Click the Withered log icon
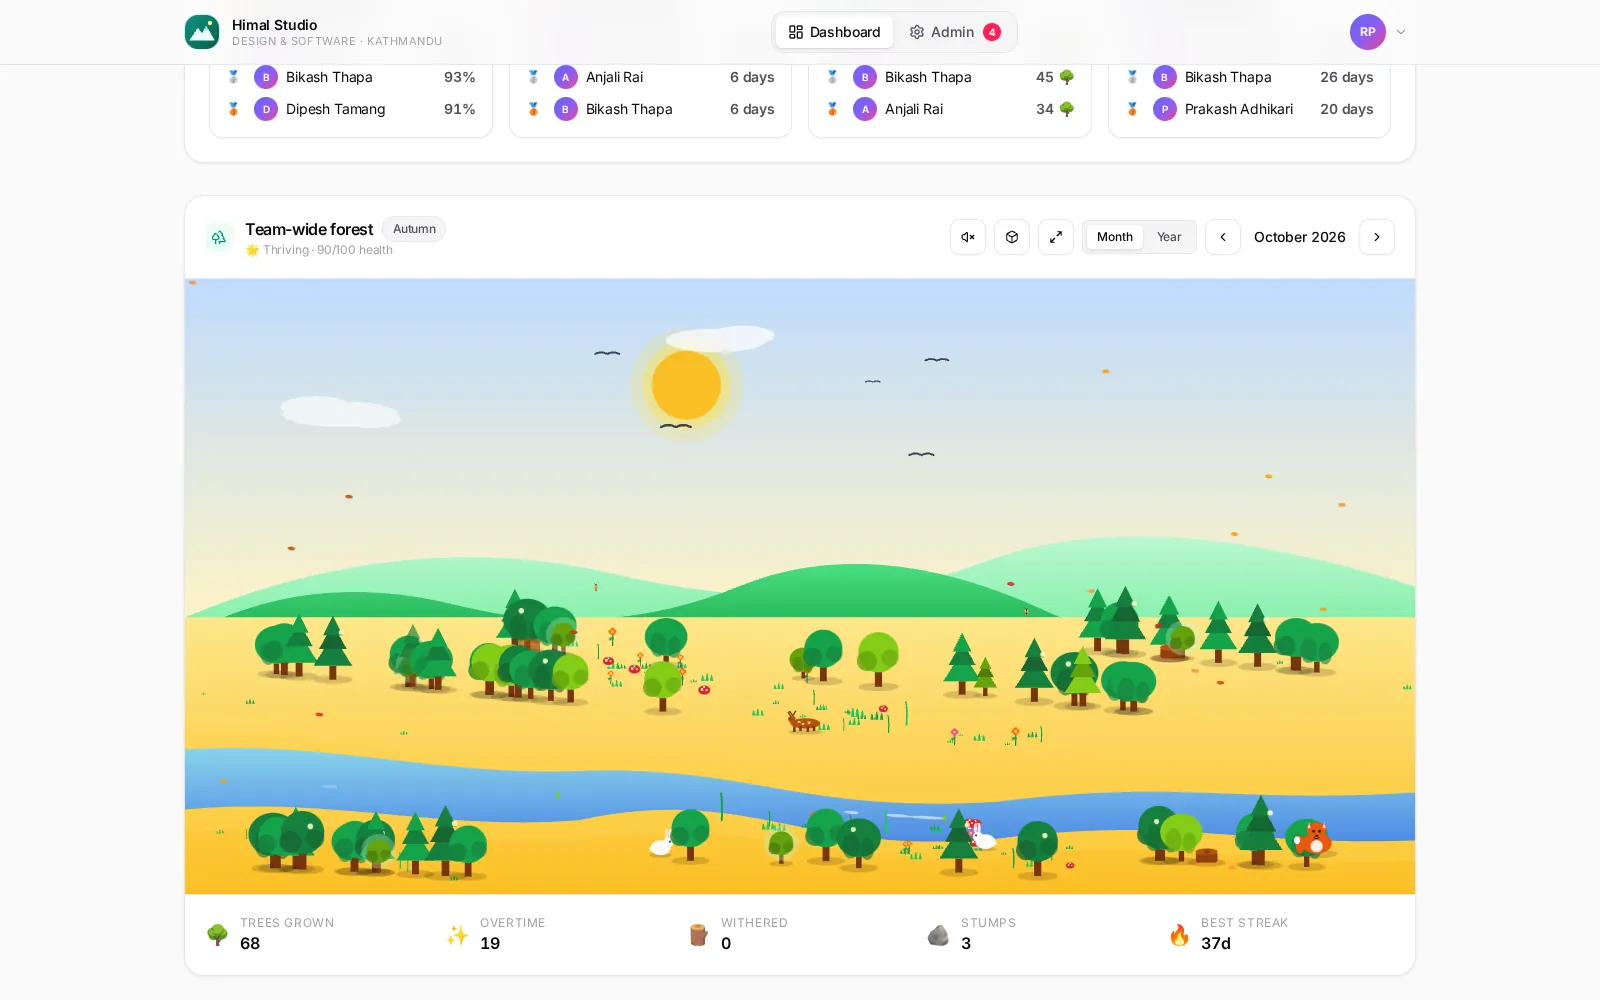This screenshot has height=1000, width=1600. pos(698,934)
